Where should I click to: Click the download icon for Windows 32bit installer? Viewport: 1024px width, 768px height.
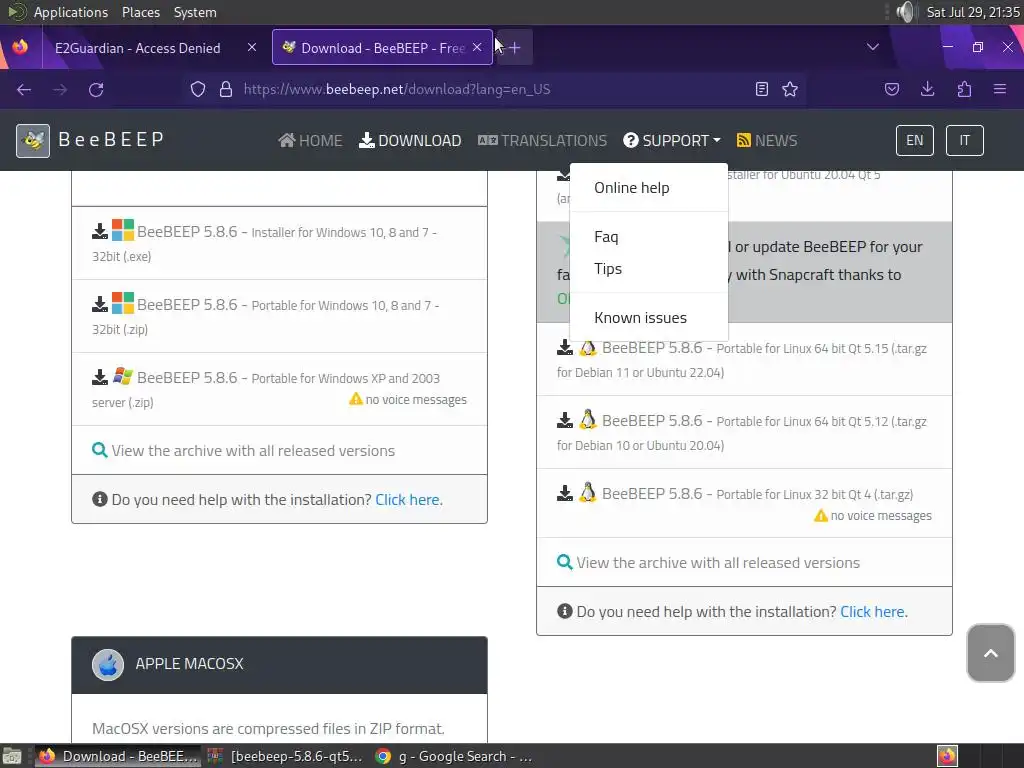(x=100, y=231)
